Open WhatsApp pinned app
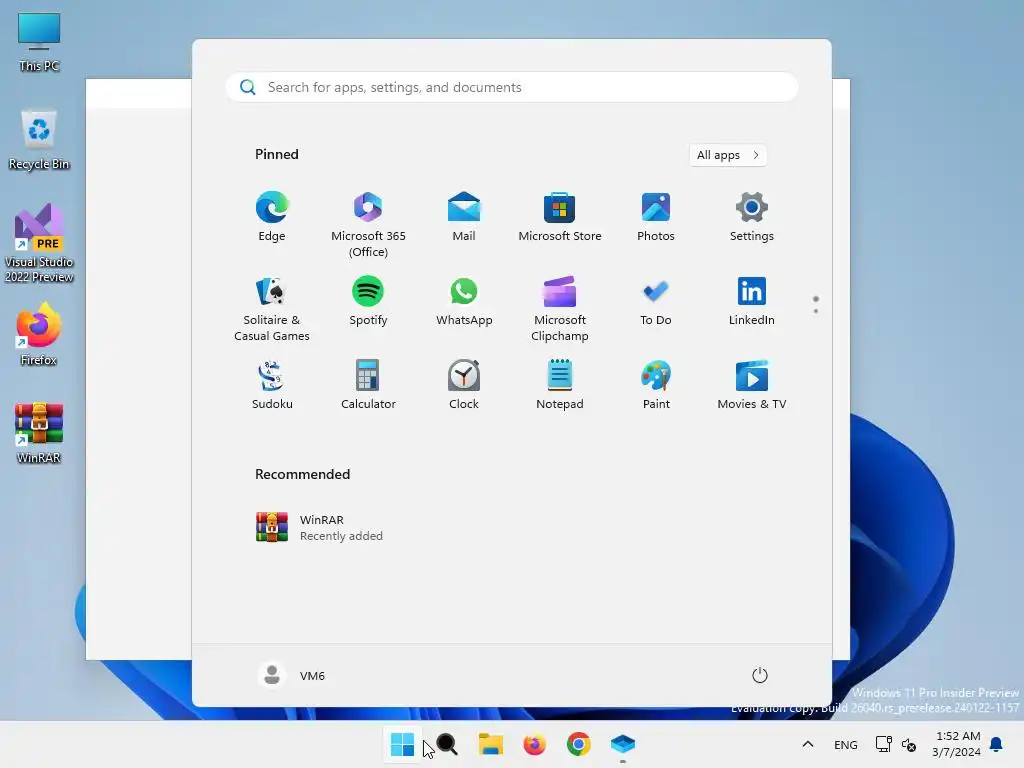This screenshot has width=1024, height=768. tap(464, 300)
